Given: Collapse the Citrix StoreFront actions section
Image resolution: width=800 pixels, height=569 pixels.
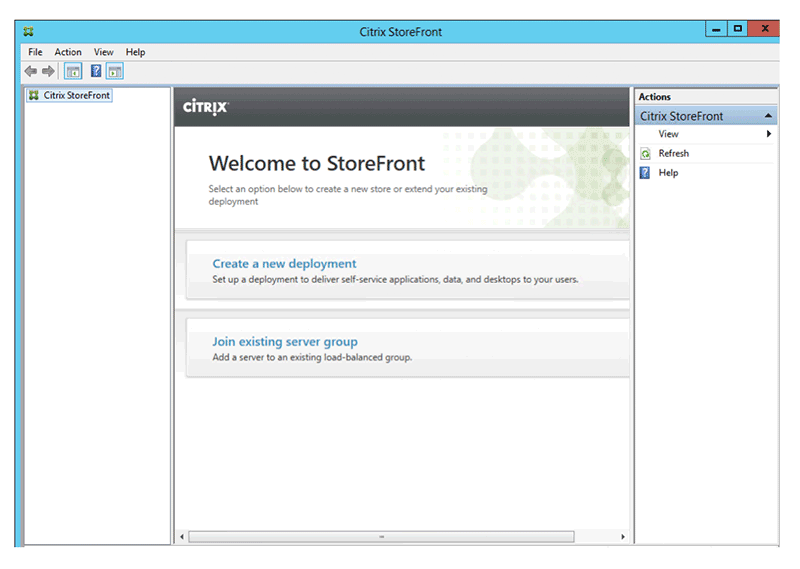Looking at the screenshot, I should [768, 116].
